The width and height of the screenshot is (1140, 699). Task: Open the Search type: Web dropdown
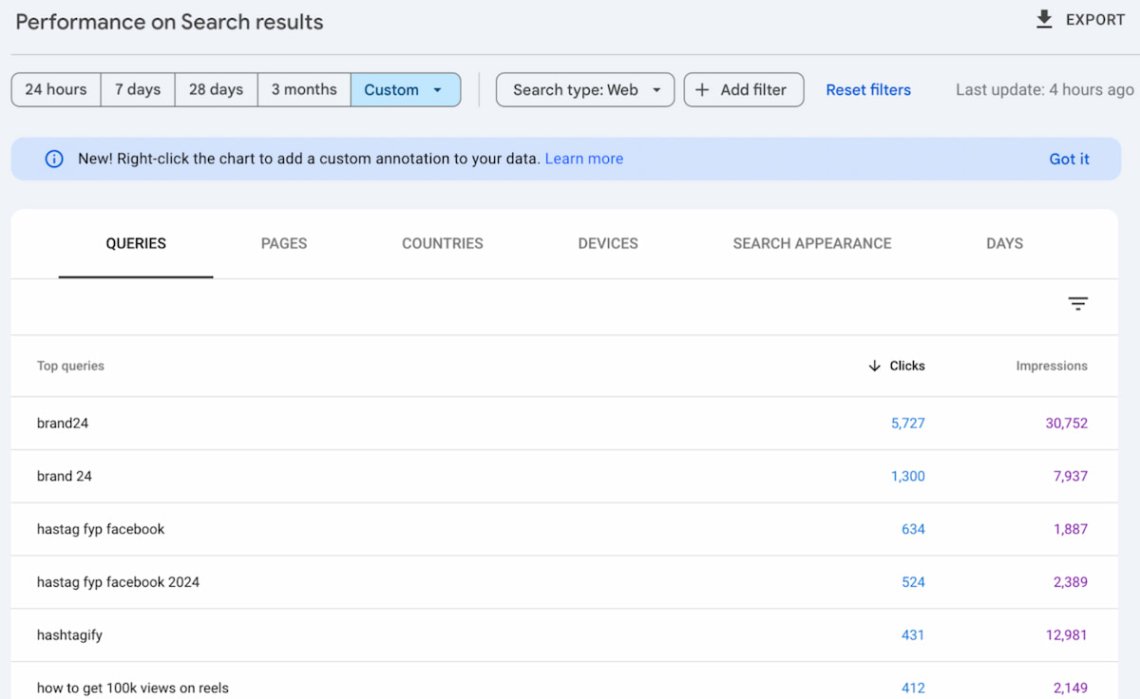coord(585,90)
